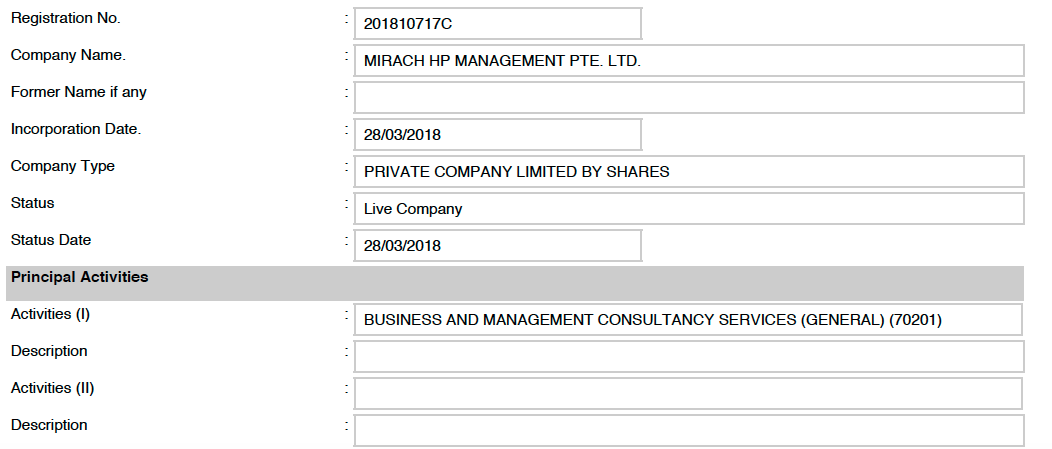
Task: Click the empty Activities (II) field
Action: (x=688, y=393)
